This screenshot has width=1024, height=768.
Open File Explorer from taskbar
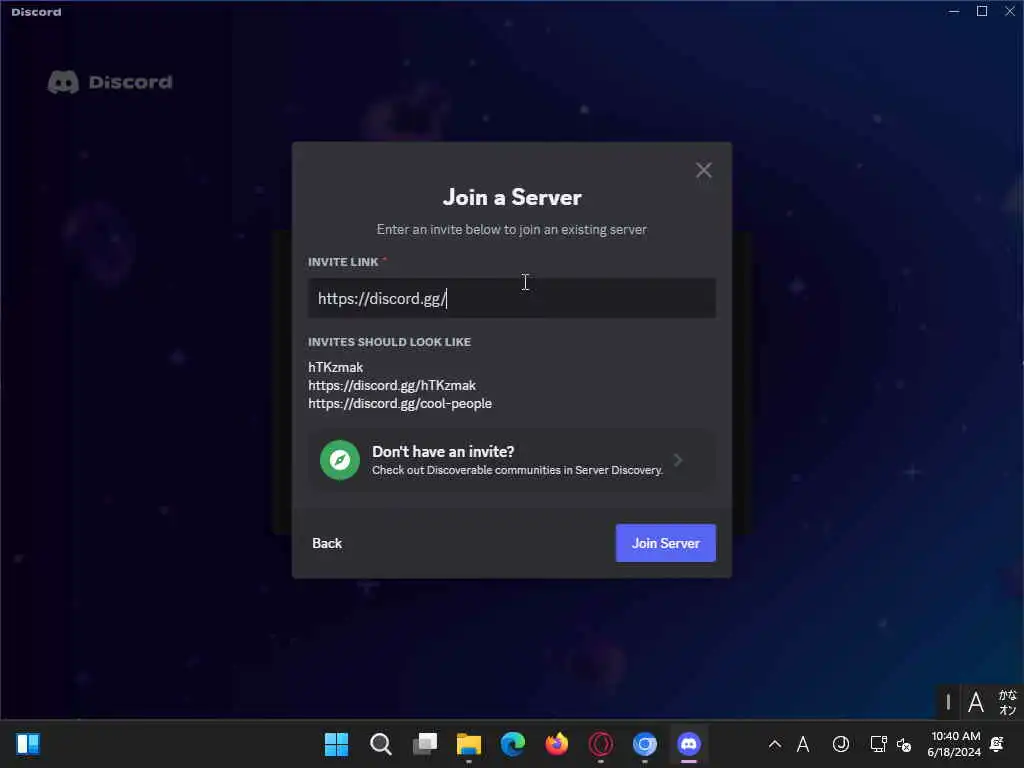pyautogui.click(x=468, y=744)
